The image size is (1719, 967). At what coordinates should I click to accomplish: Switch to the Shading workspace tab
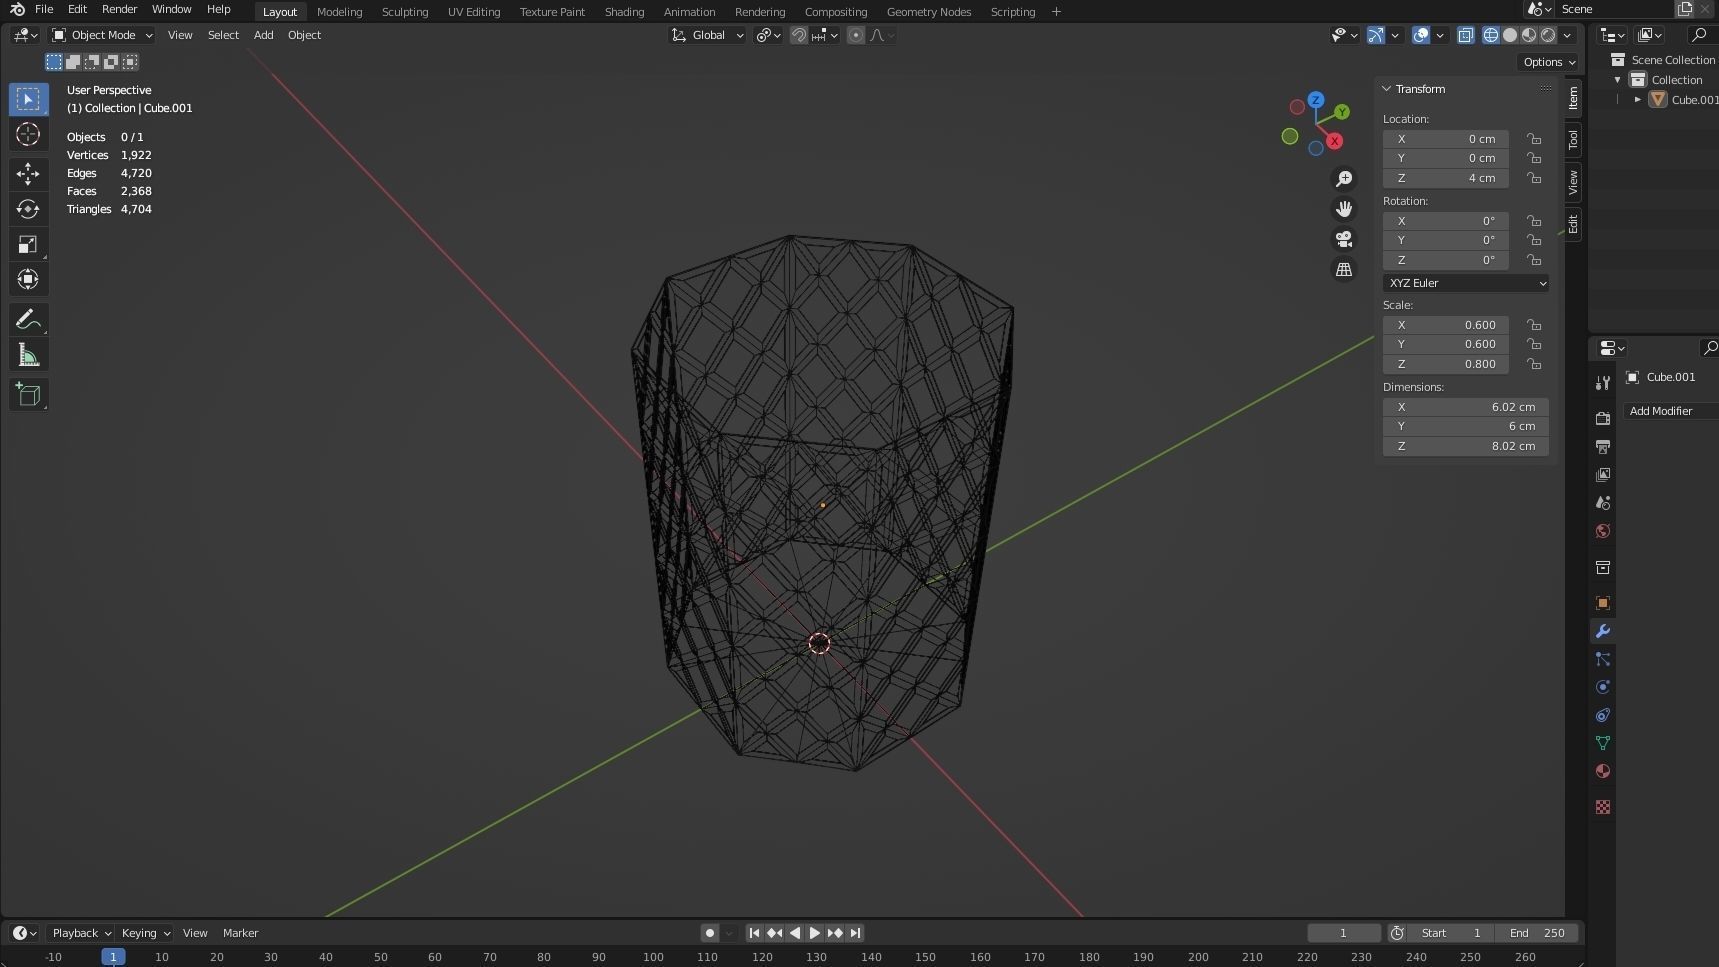click(624, 12)
